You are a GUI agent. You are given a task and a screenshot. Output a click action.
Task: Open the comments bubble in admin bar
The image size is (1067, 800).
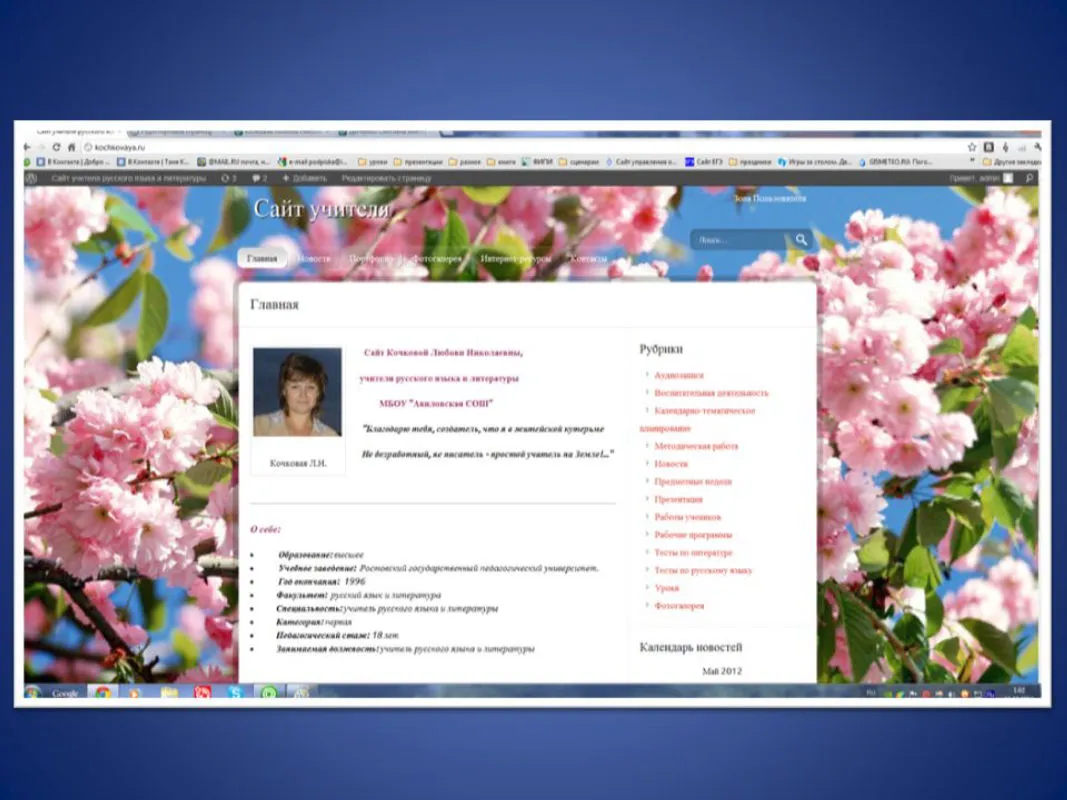click(259, 178)
